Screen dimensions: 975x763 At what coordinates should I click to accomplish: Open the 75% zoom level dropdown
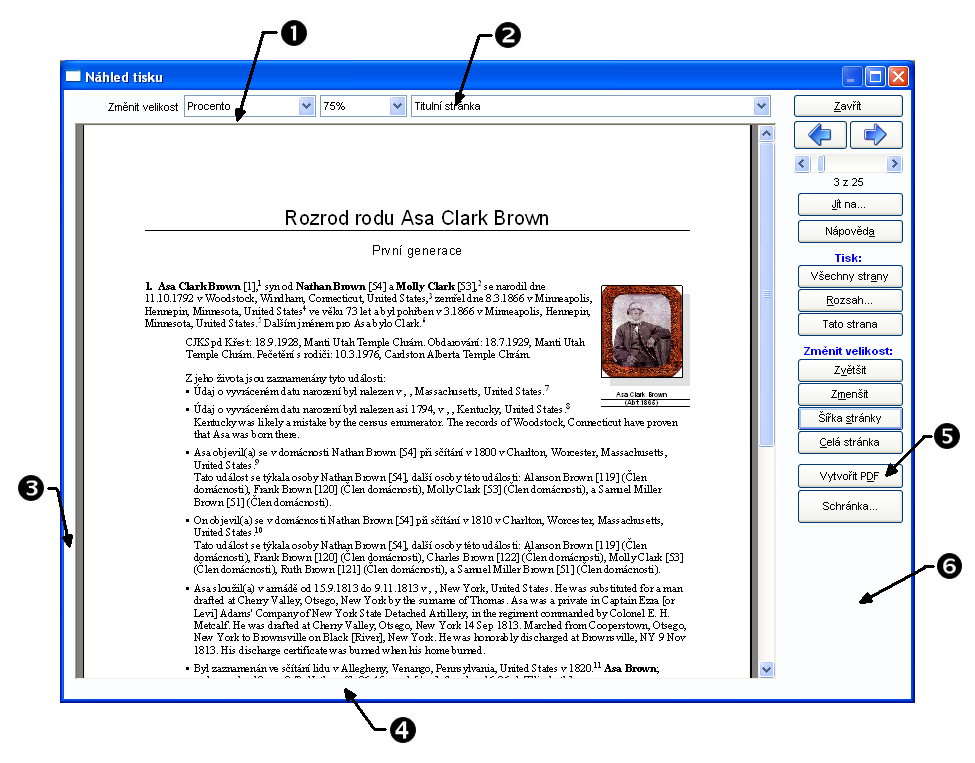[x=396, y=106]
